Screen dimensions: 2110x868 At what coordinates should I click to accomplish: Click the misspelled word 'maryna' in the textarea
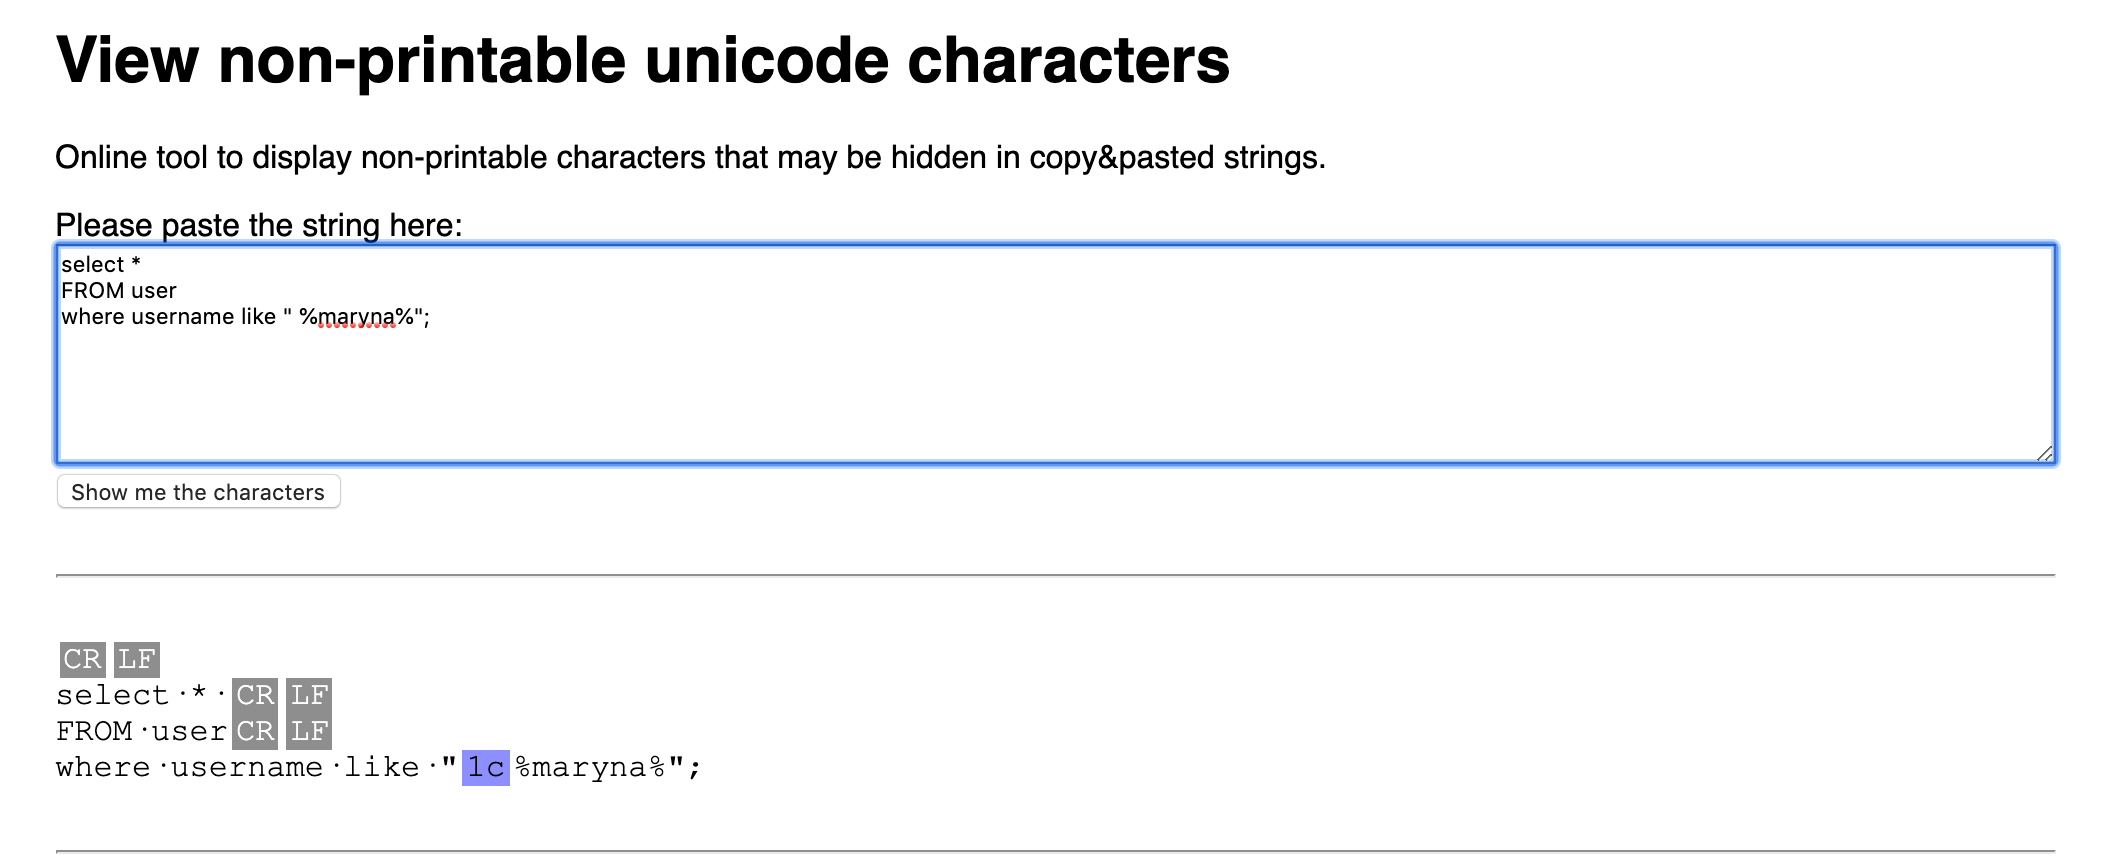pos(355,316)
